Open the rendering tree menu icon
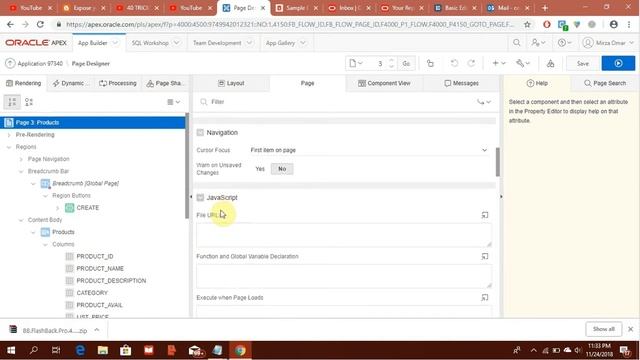This screenshot has width=640, height=360. coord(173,102)
